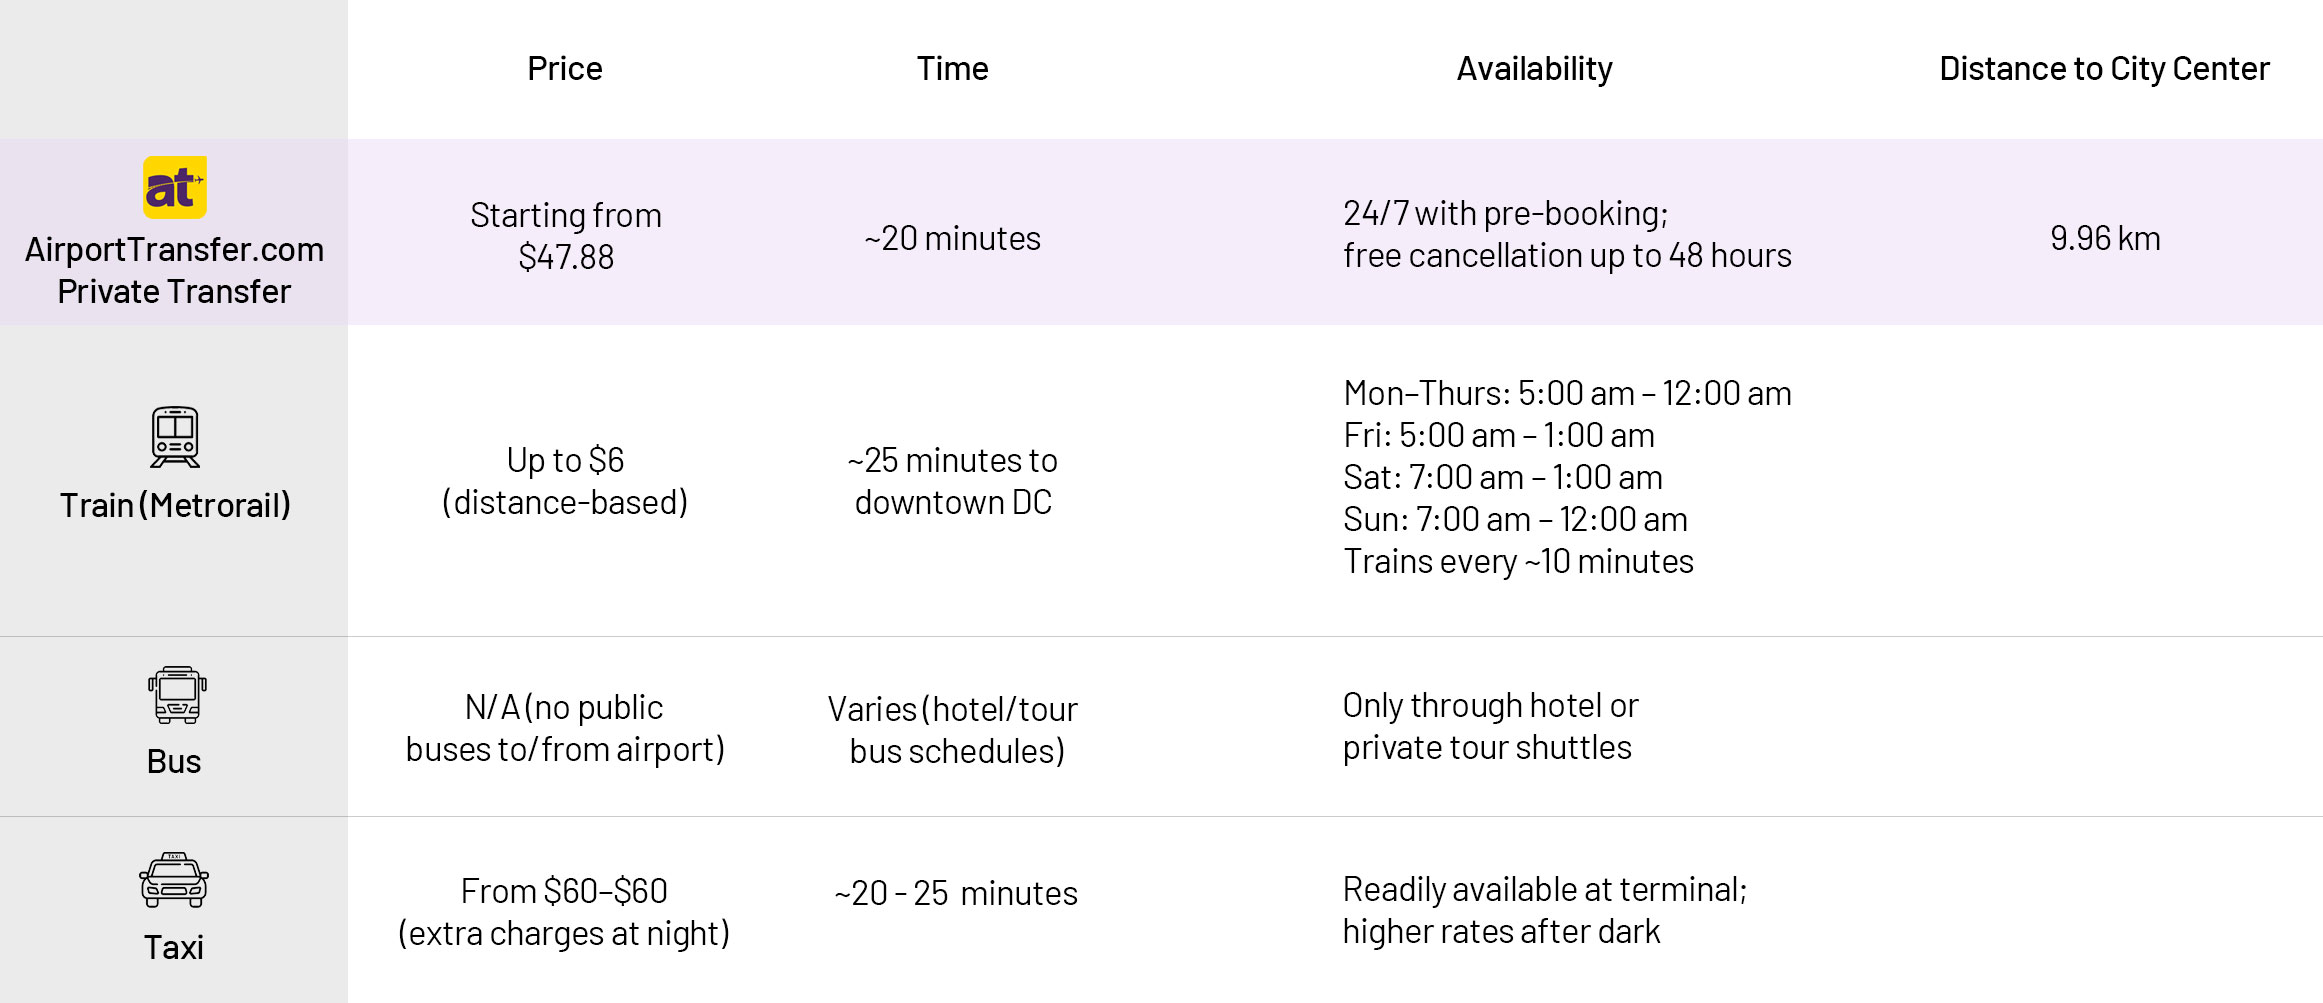Click the Availability column header
Screen dimensions: 2323x1003
tap(1534, 68)
